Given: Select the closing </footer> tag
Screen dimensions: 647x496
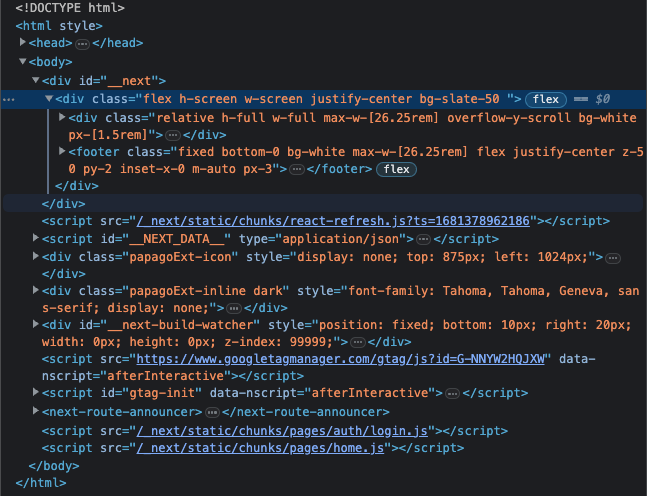Looking at the screenshot, I should (339, 169).
